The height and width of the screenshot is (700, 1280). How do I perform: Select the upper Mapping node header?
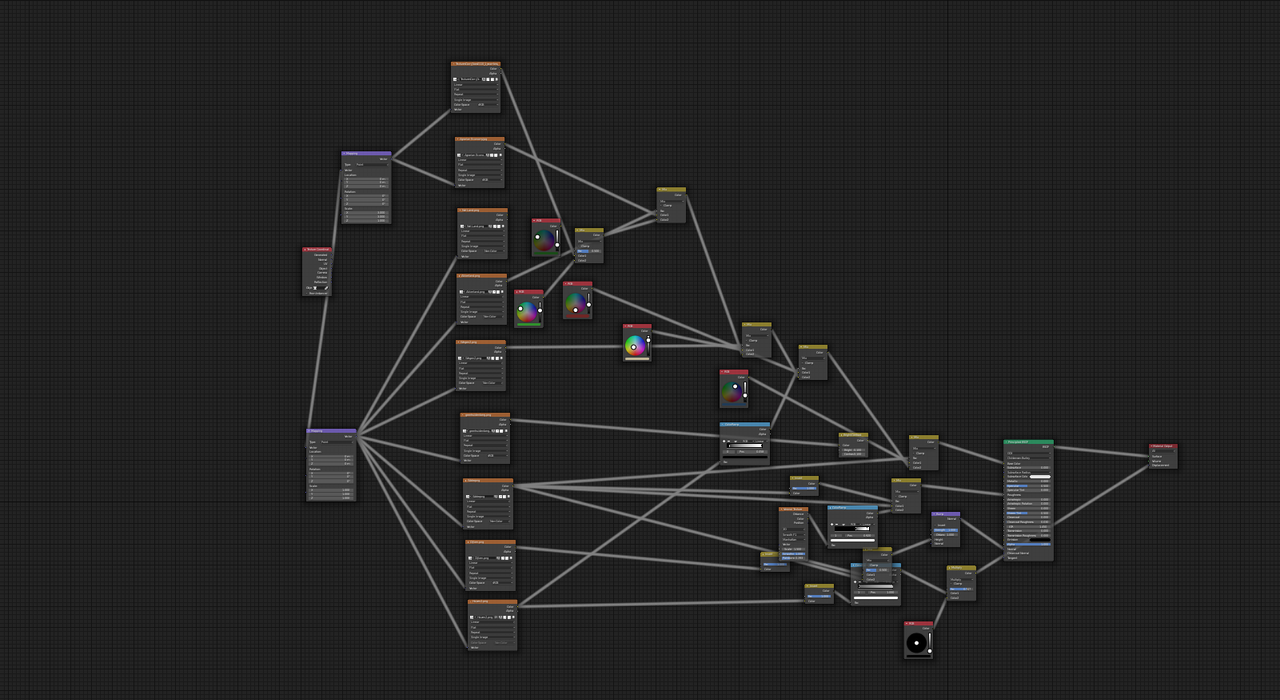click(x=366, y=153)
